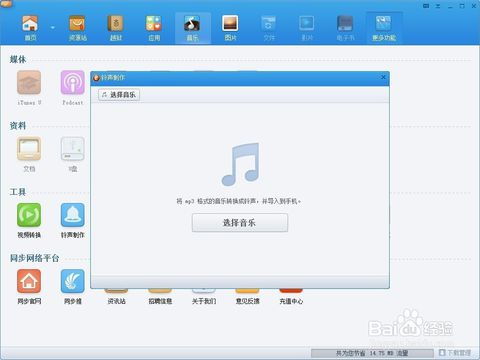The height and width of the screenshot is (360, 480).
Task: Click the 同步网络平台 section heading
Action: tap(34, 258)
